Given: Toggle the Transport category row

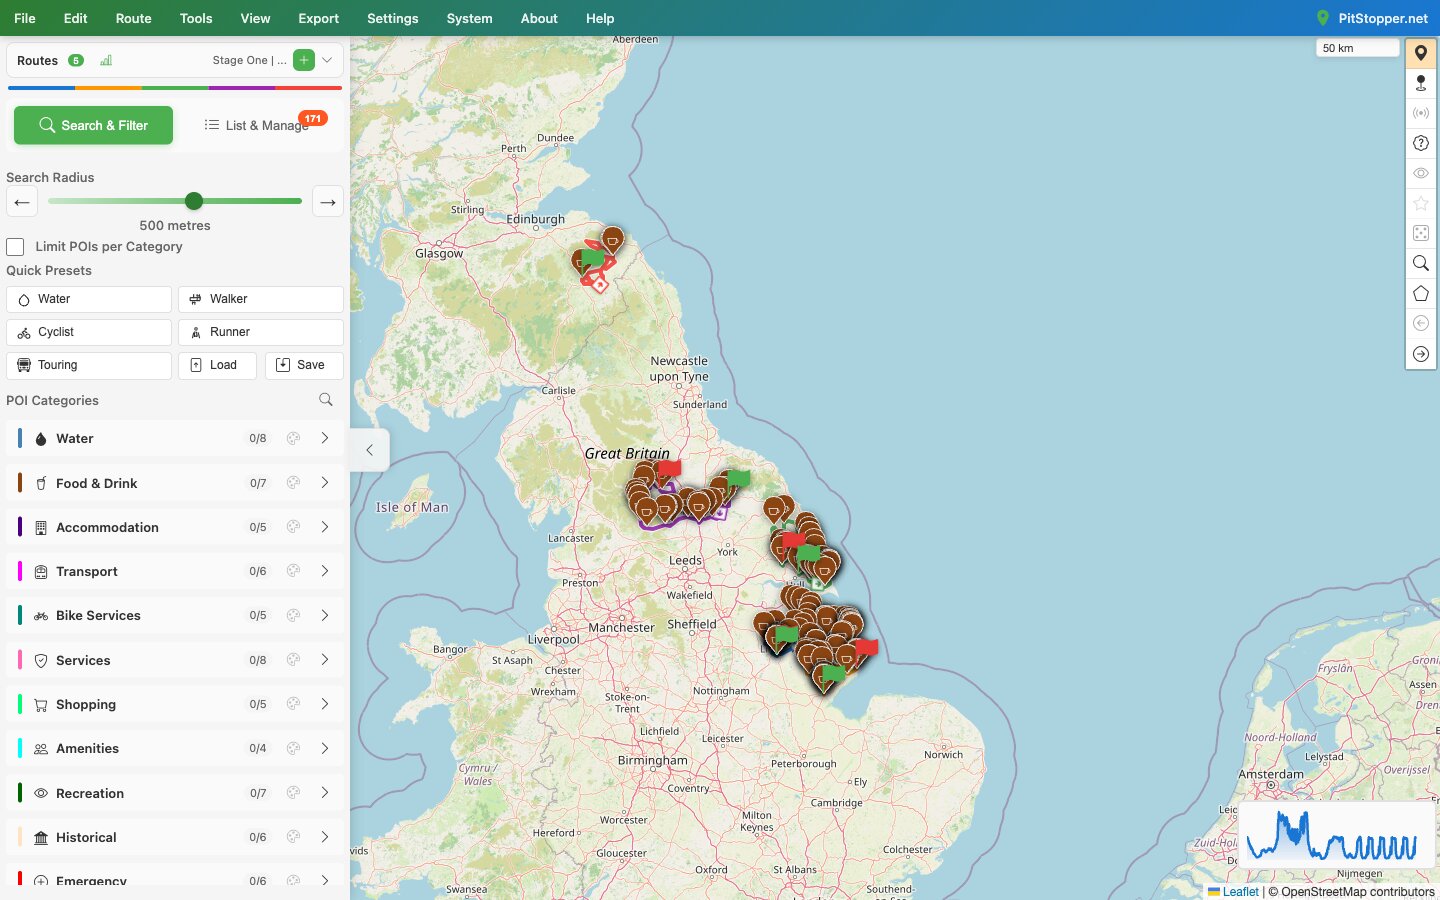Looking at the screenshot, I should pos(175,571).
